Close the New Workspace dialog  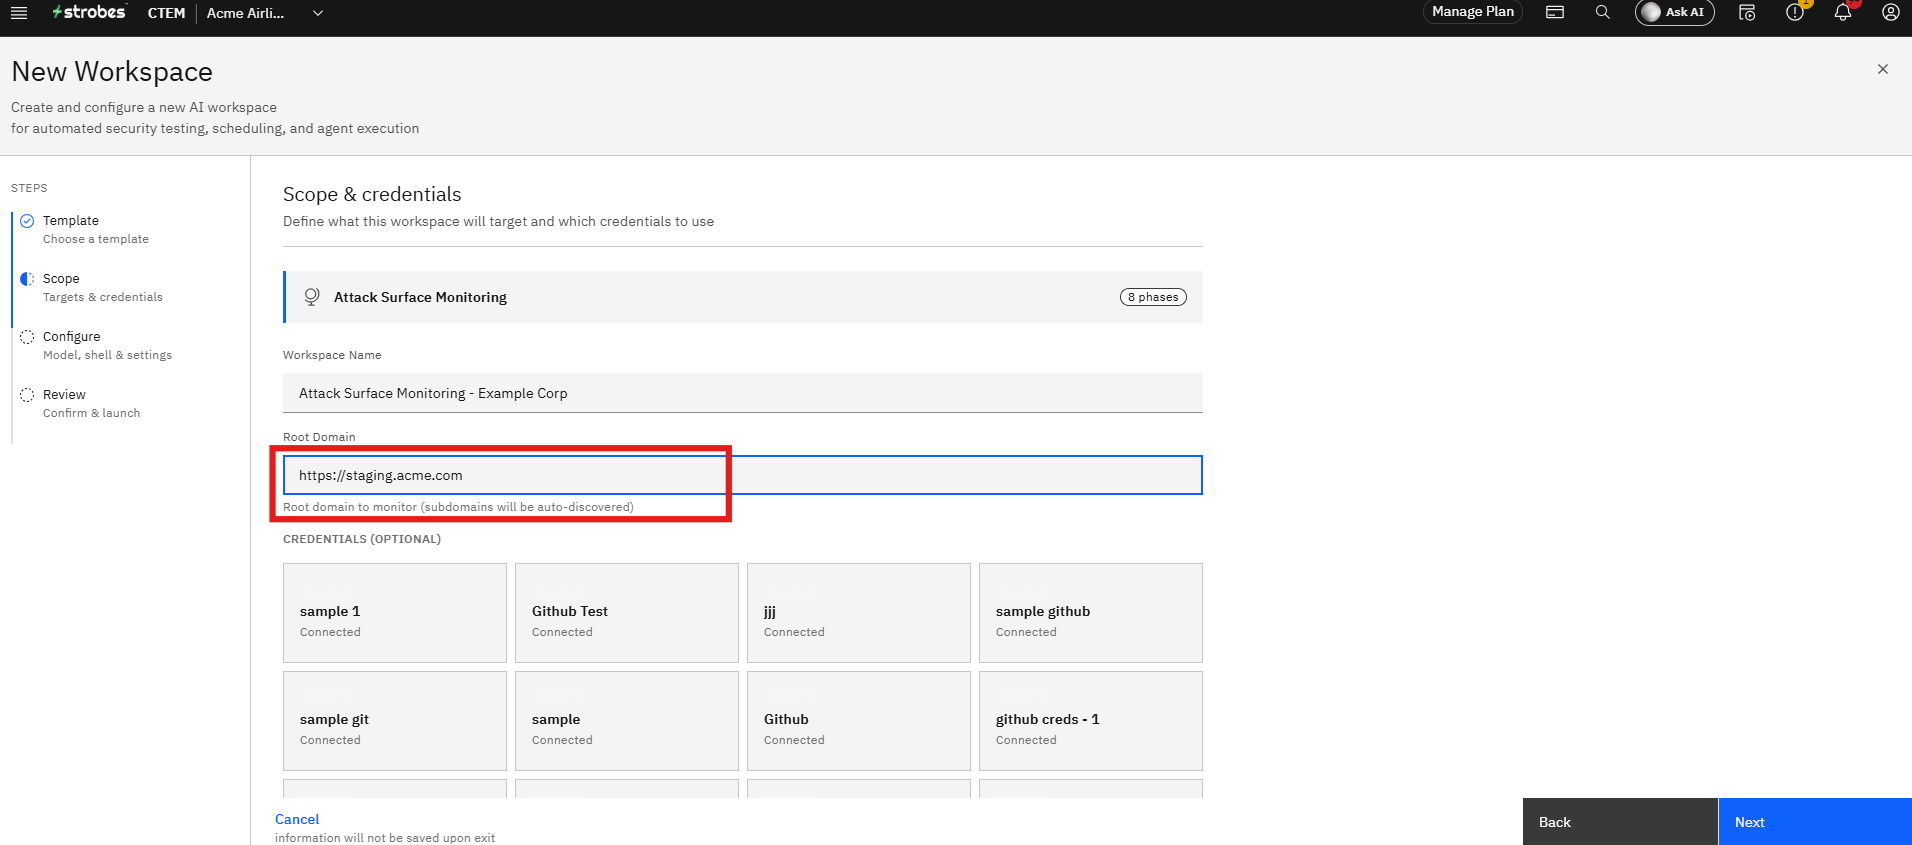(x=1883, y=69)
